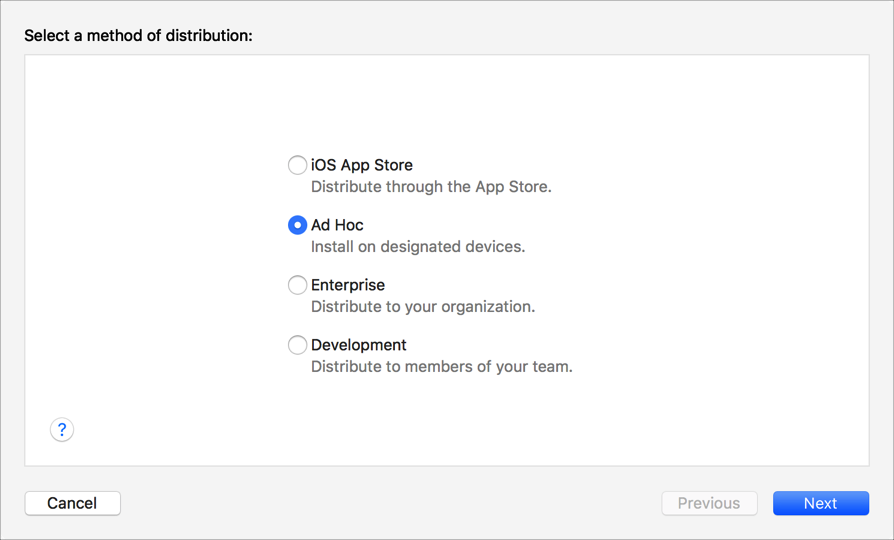This screenshot has width=894, height=540.
Task: Click 'Distribute to members of your team.' text
Action: [x=442, y=367]
